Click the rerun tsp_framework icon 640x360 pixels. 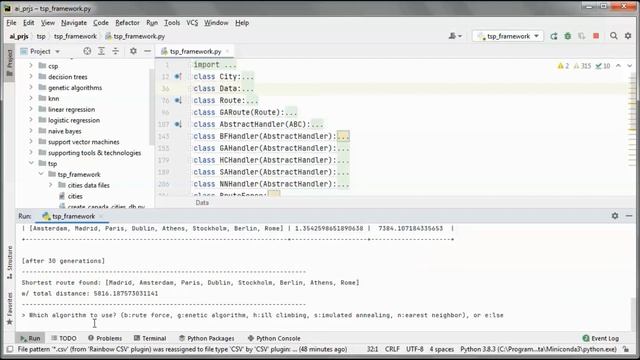[554, 36]
